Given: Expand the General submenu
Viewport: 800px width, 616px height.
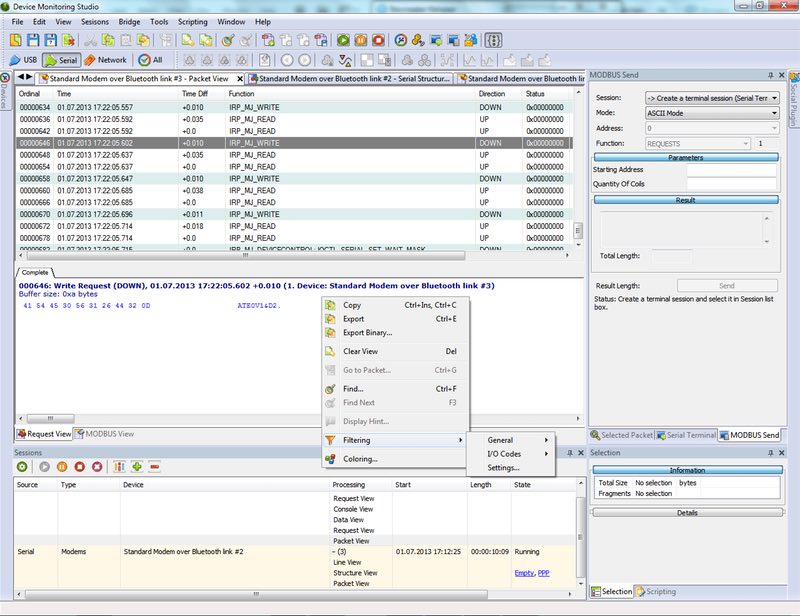Looking at the screenshot, I should (512, 440).
